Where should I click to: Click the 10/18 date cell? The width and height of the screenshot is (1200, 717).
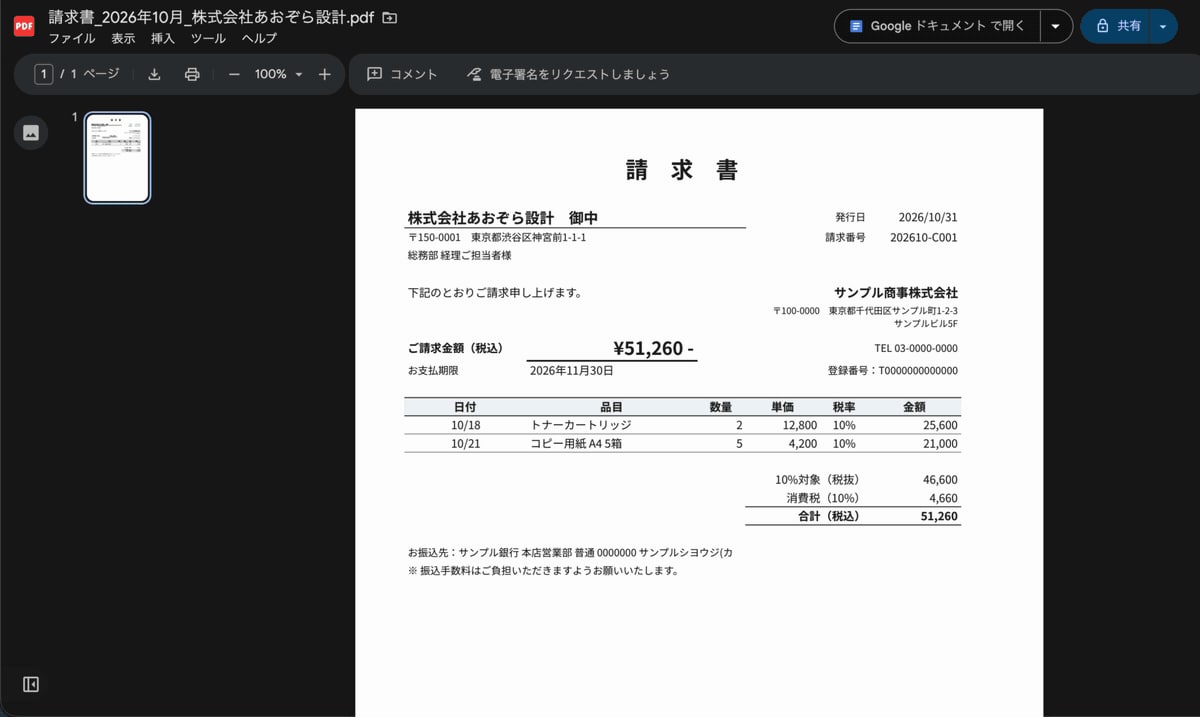pyautogui.click(x=466, y=425)
